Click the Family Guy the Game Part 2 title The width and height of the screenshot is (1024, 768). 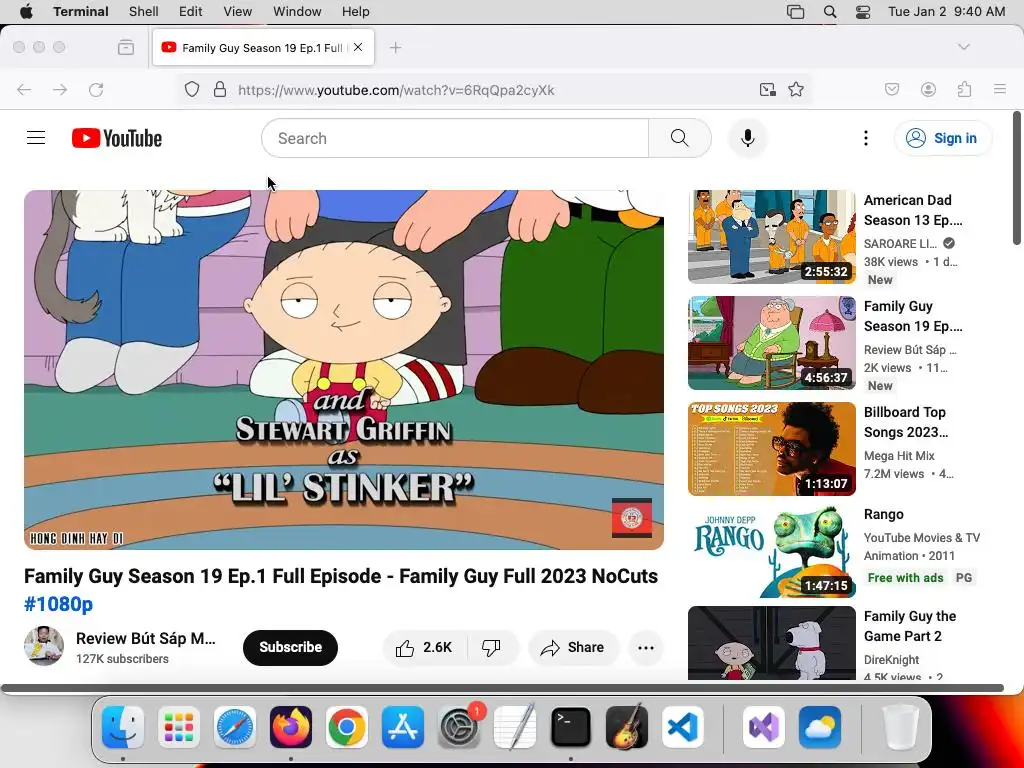pyautogui.click(x=910, y=626)
